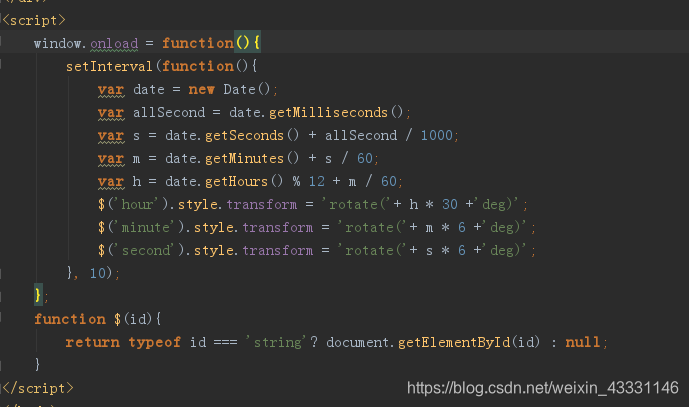Click the number '30' multiplier
The height and width of the screenshot is (407, 689).
click(x=450, y=204)
